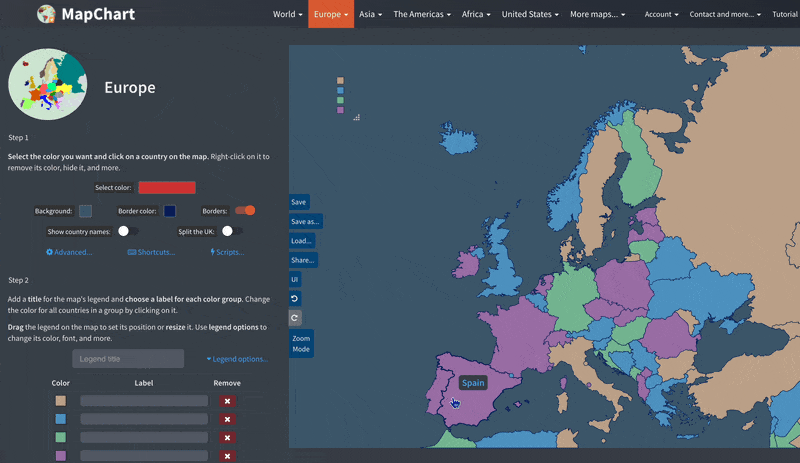Expand Legend options link
The image size is (800, 463).
pos(237,359)
